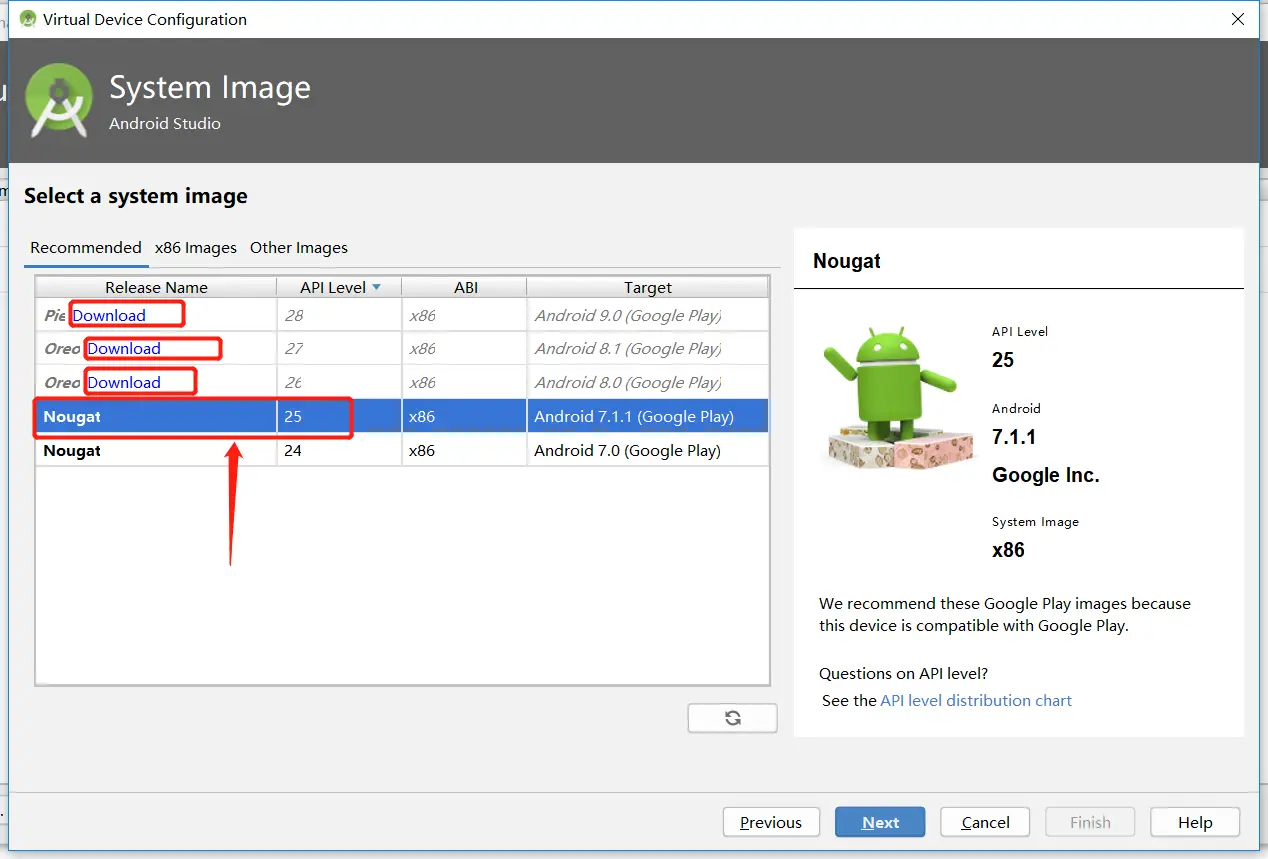Click the title bar Android Studio icon
Screen dimensions: 1268x859
point(28,19)
